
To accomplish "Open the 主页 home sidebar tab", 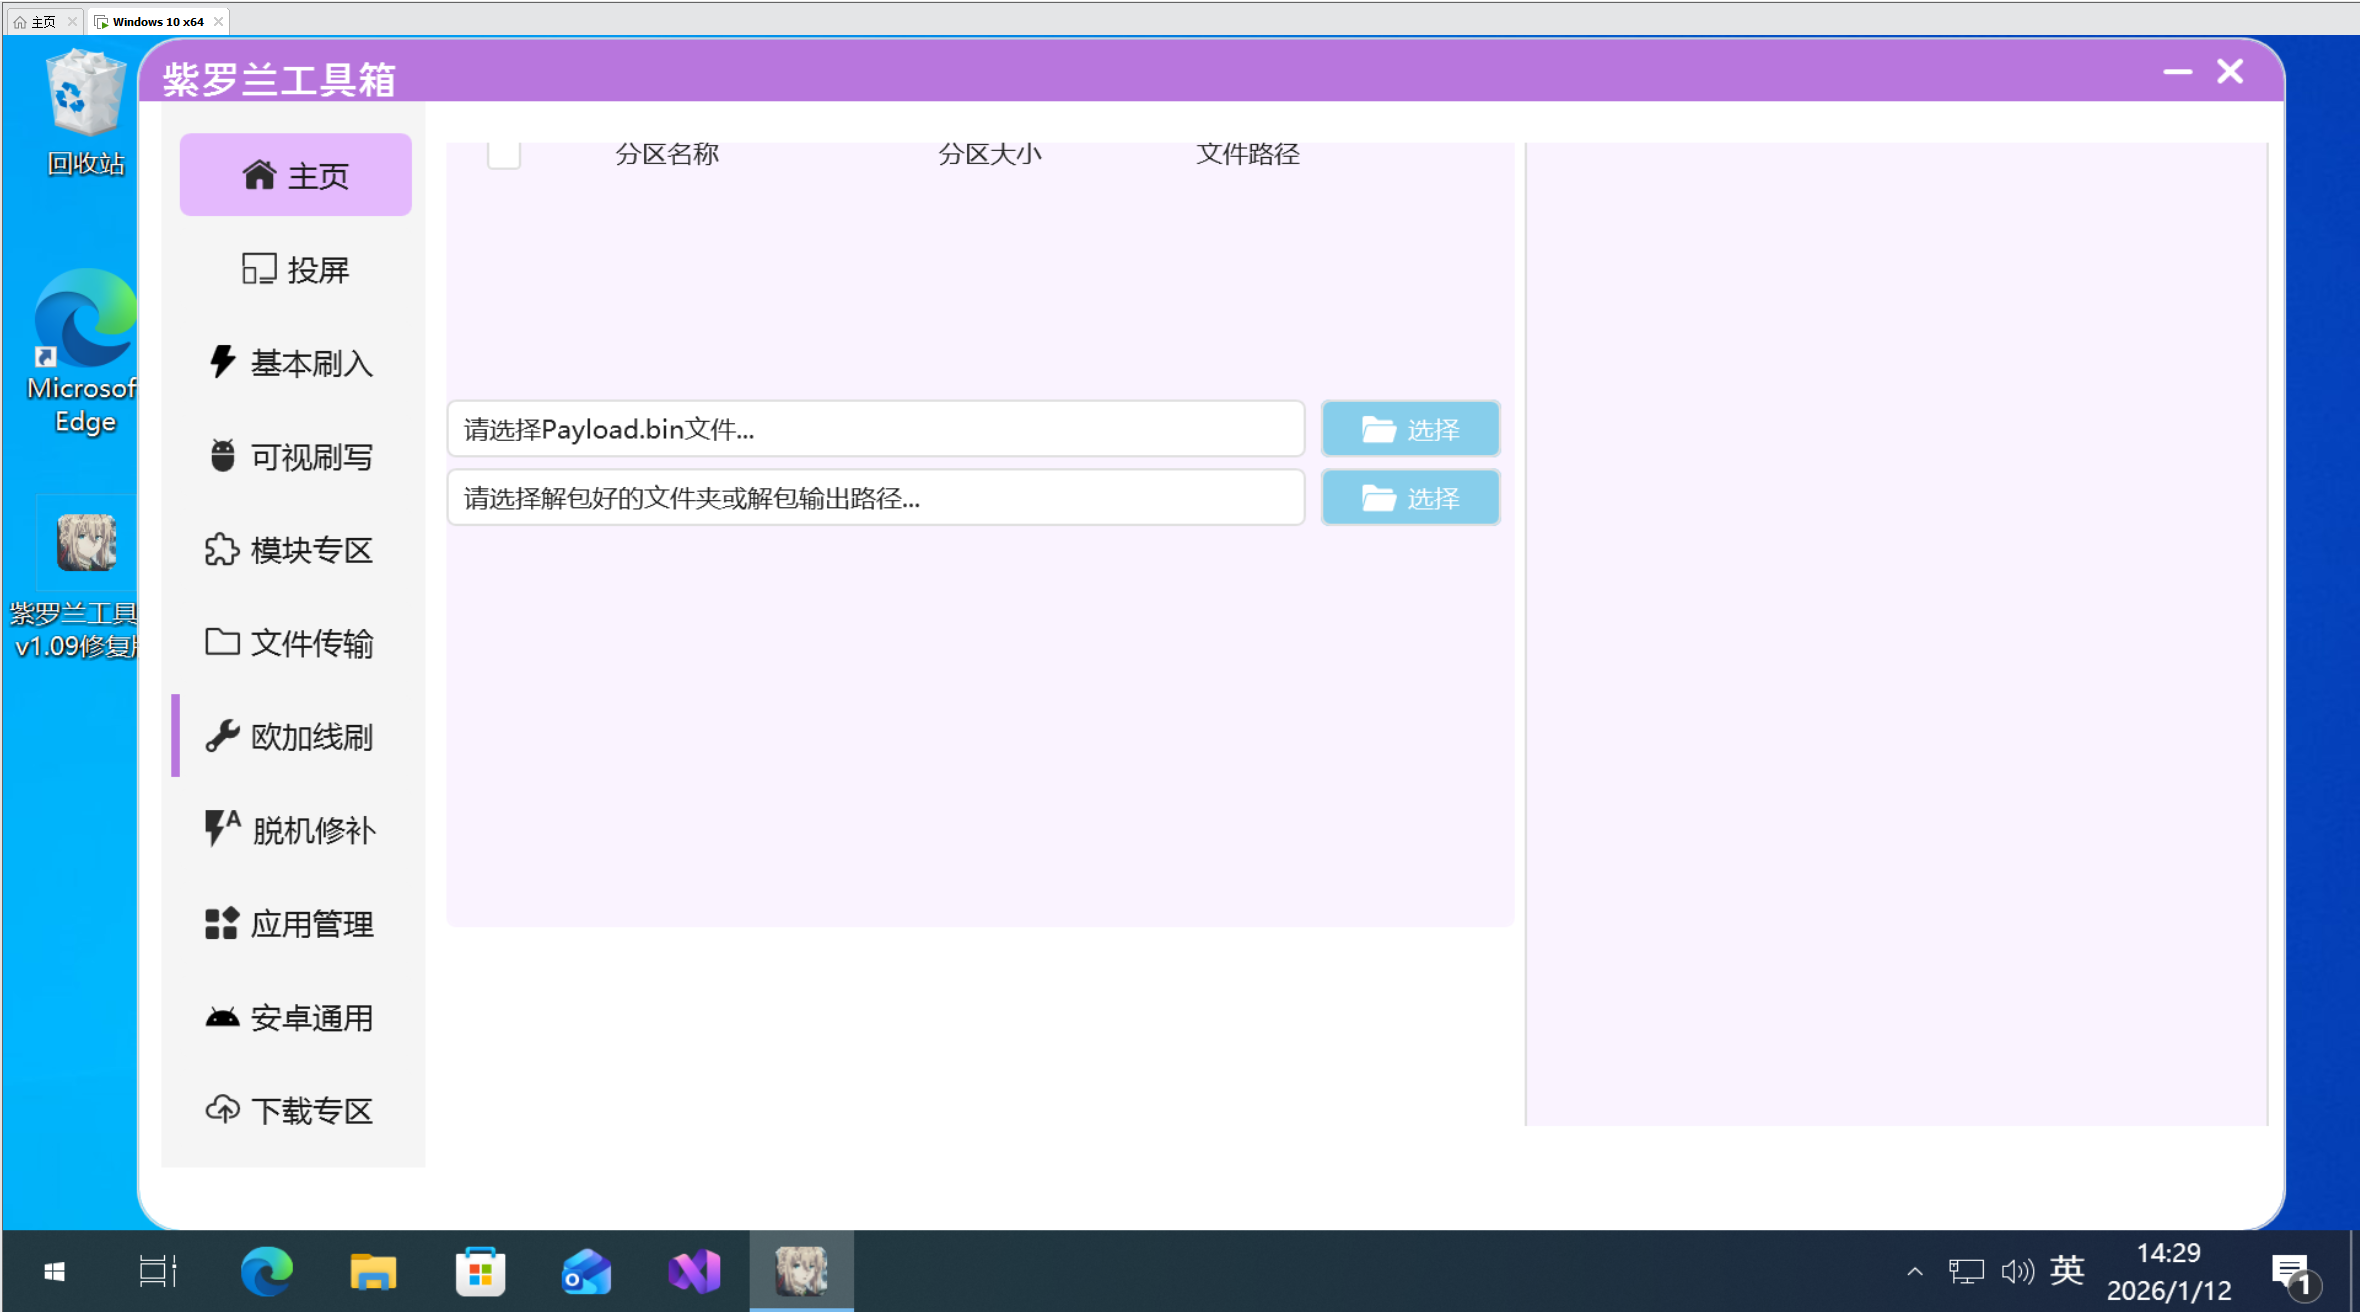I will click(295, 175).
